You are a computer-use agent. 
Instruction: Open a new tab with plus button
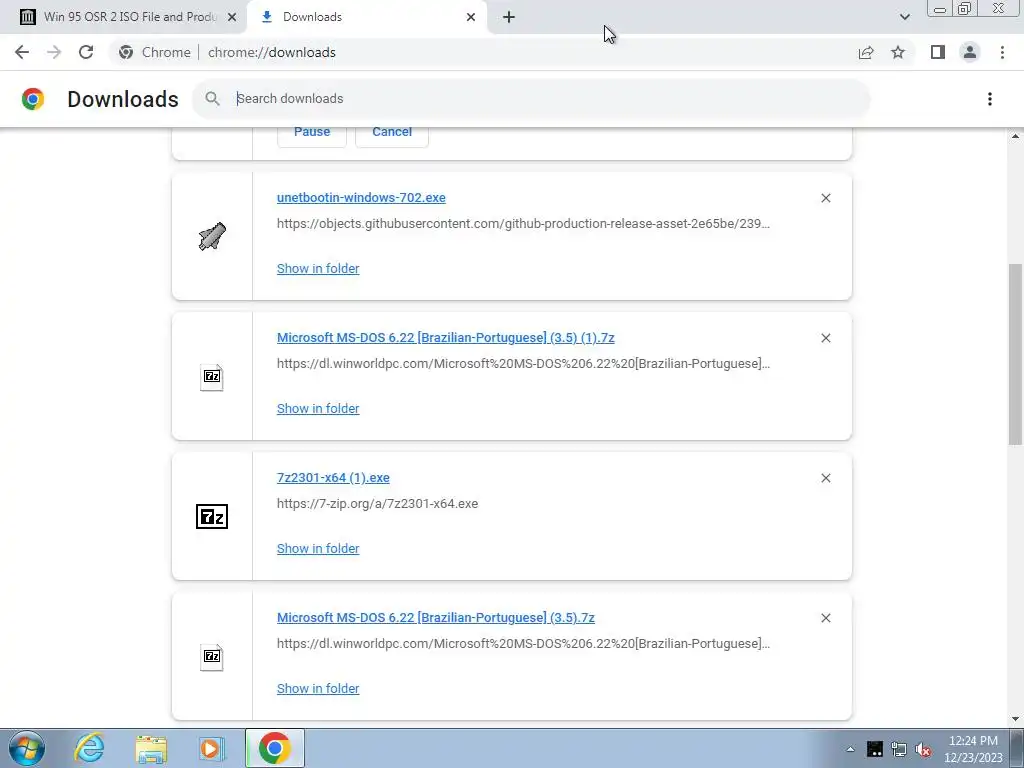[x=509, y=17]
